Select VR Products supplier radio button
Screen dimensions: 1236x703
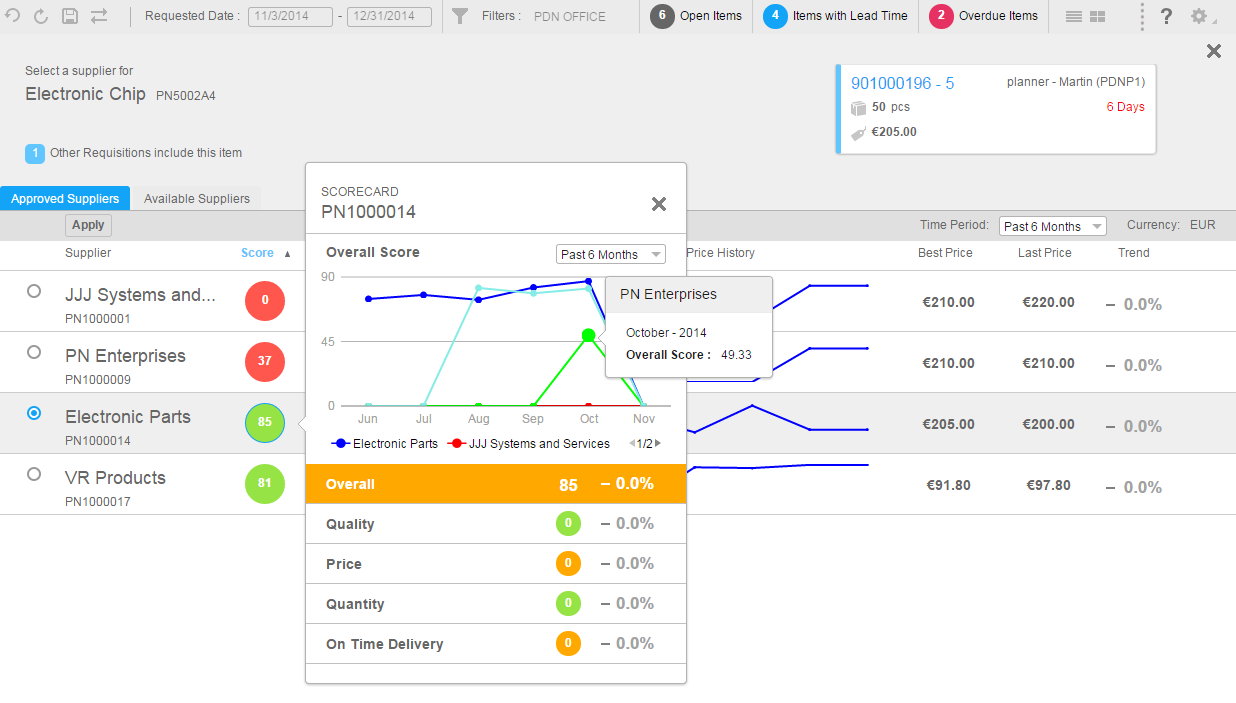[x=34, y=474]
